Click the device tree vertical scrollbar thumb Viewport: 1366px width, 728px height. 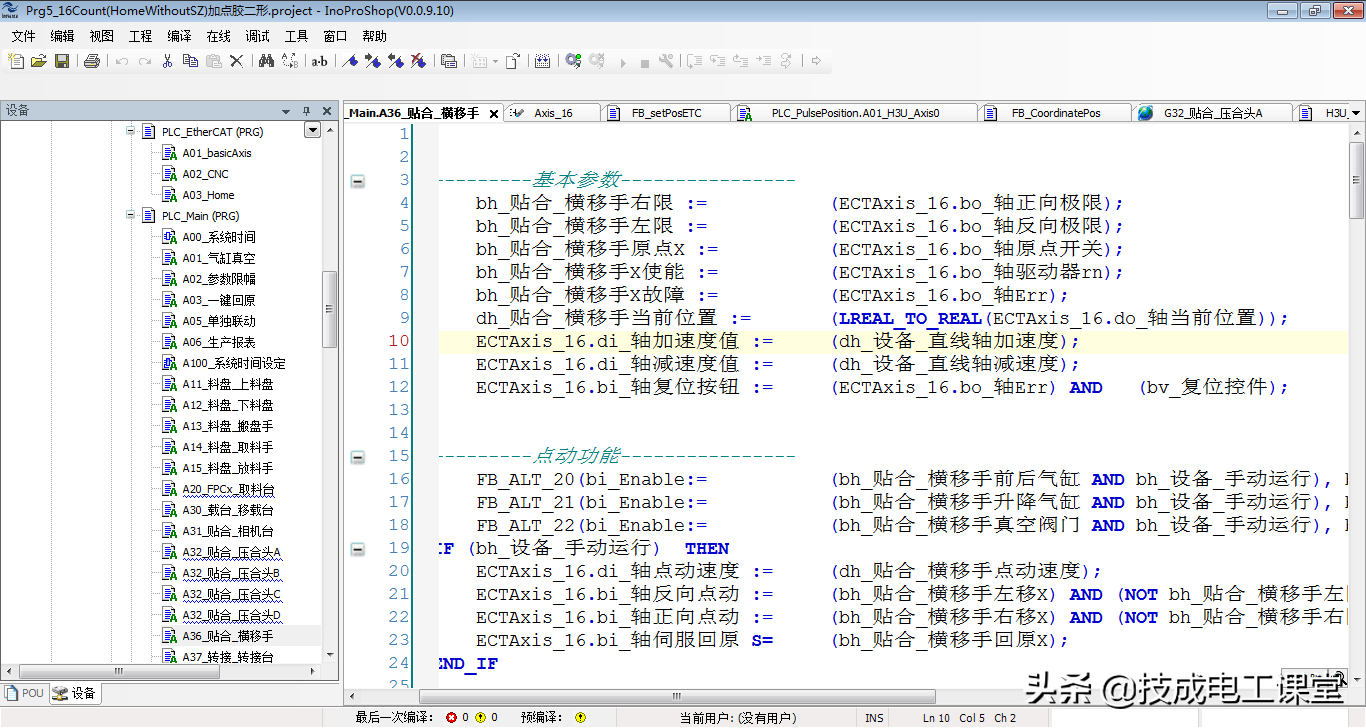point(329,310)
